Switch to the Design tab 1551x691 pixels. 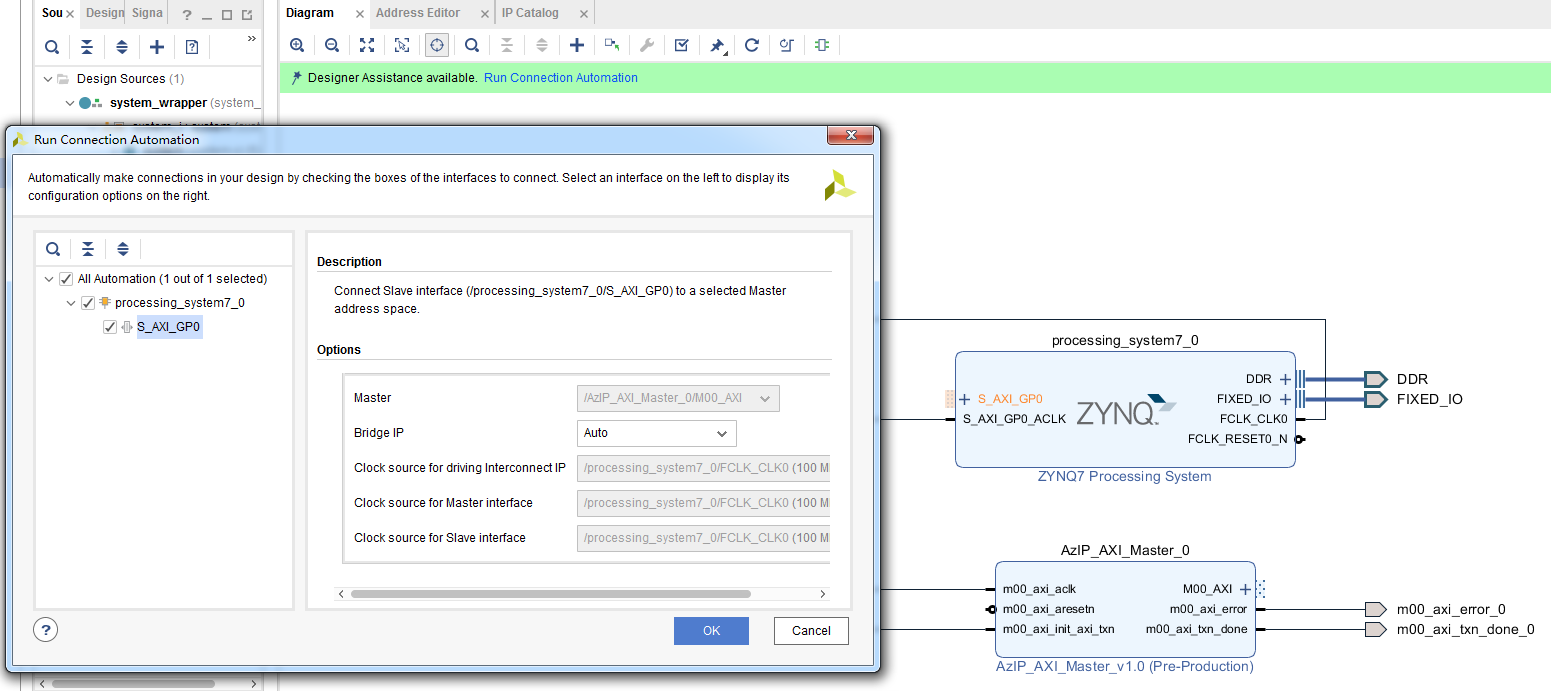coord(104,13)
